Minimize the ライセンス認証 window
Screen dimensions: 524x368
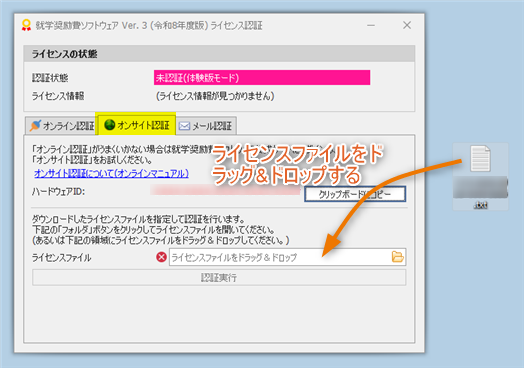(371, 25)
